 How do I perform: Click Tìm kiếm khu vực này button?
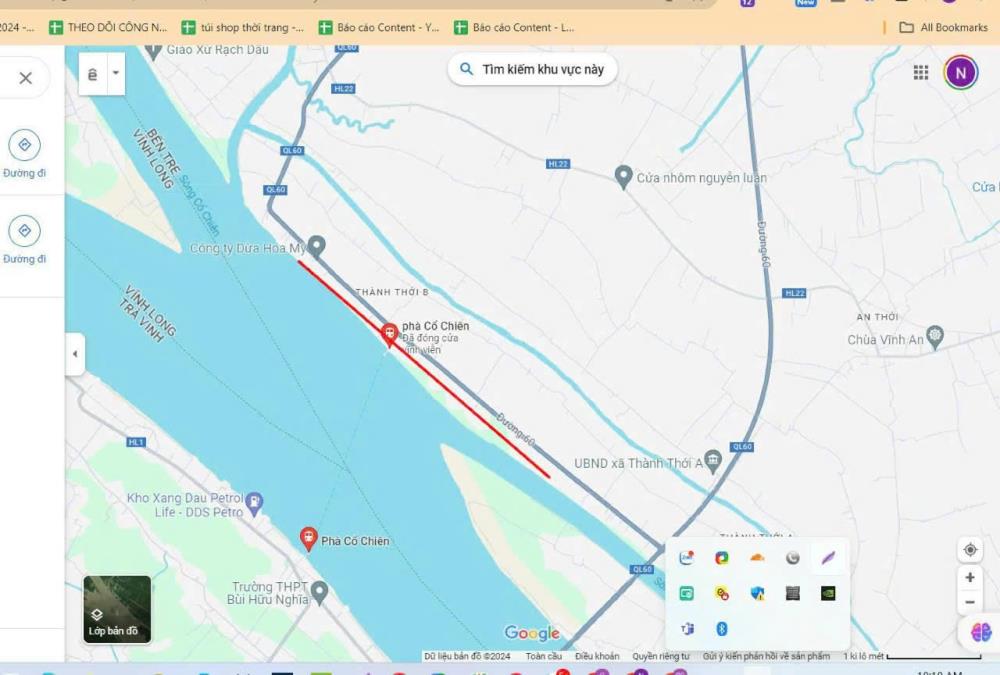click(x=533, y=70)
